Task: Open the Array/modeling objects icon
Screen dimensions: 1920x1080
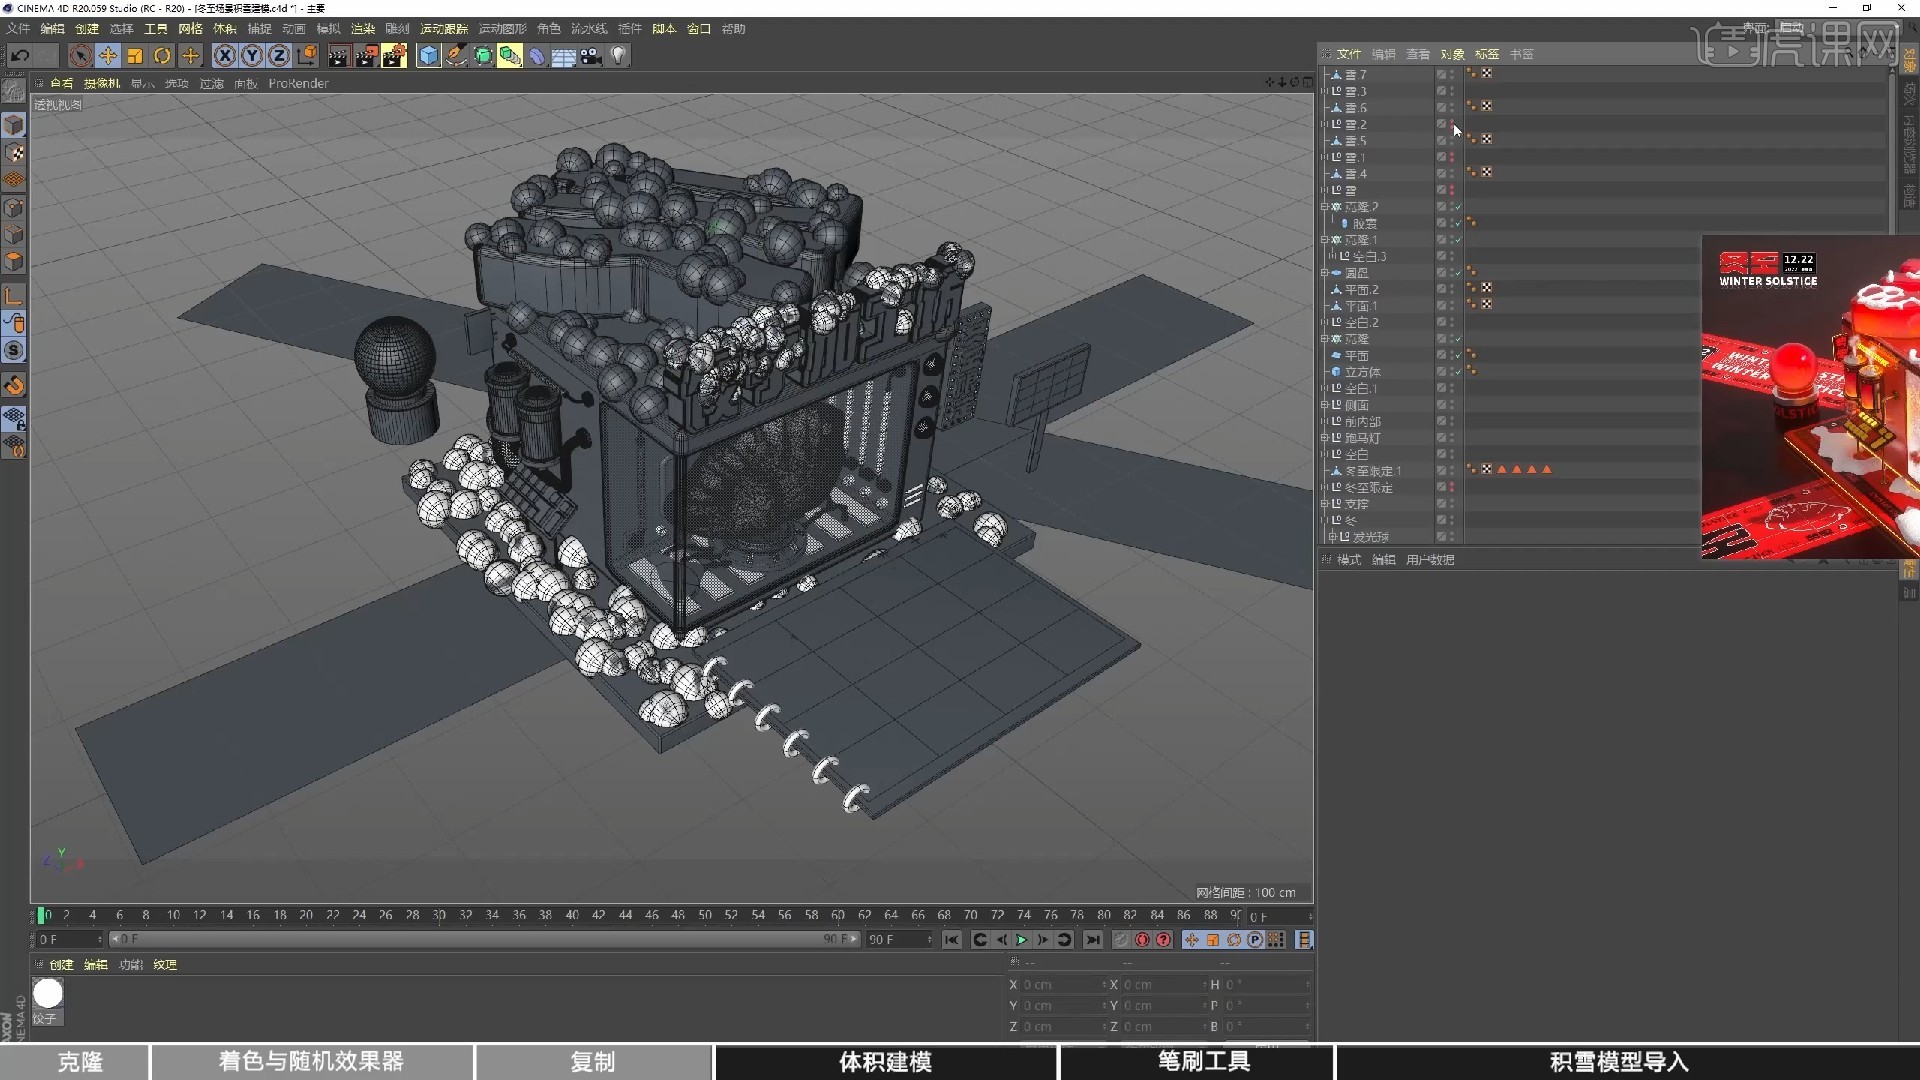Action: (x=510, y=56)
